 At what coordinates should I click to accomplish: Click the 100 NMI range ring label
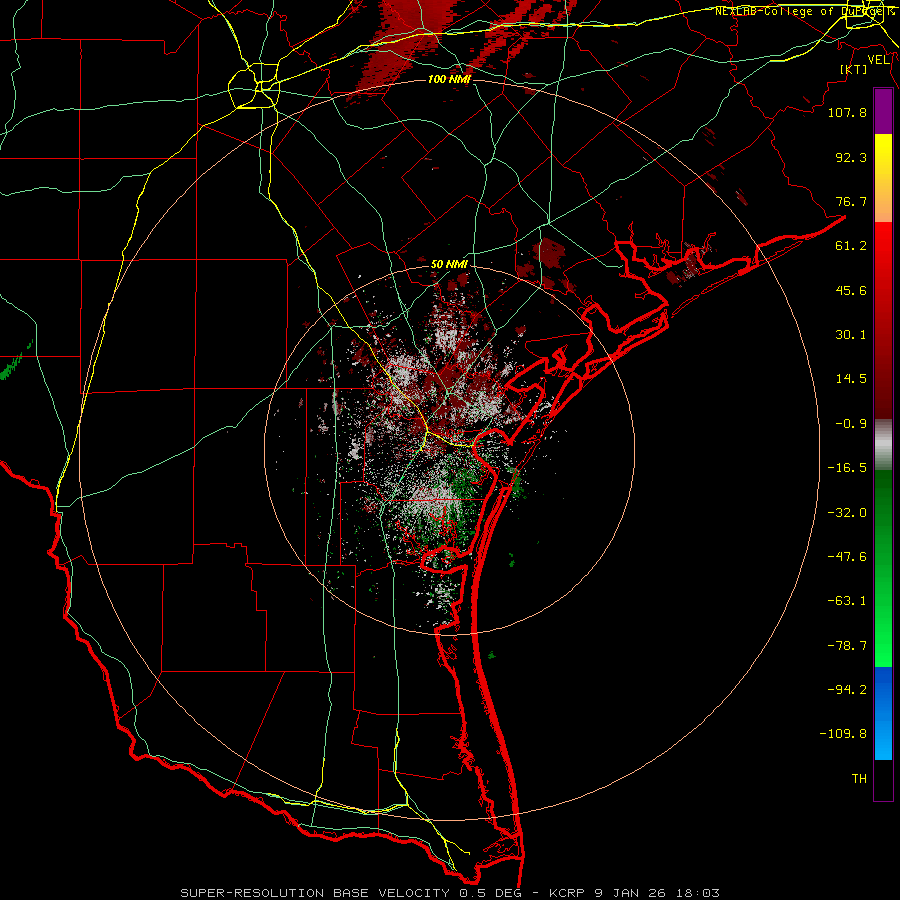449,79
